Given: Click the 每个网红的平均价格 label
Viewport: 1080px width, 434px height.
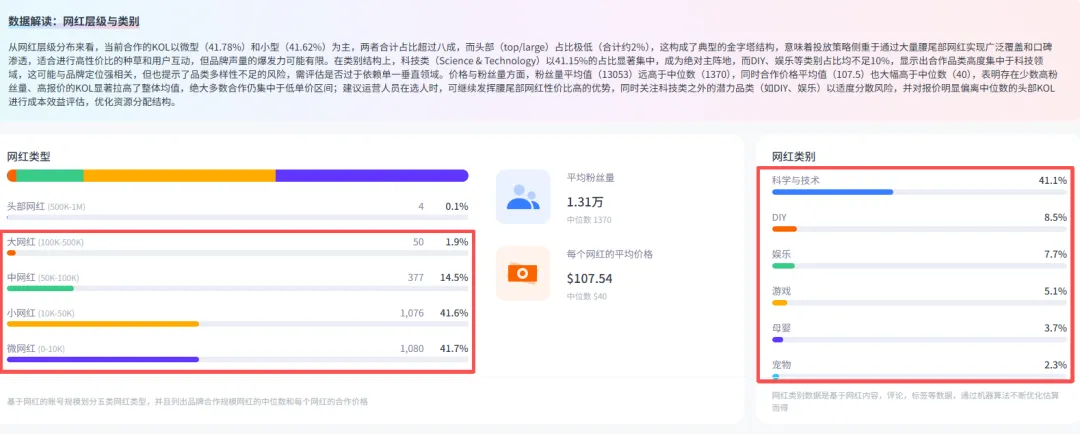Looking at the screenshot, I should click(610, 254).
